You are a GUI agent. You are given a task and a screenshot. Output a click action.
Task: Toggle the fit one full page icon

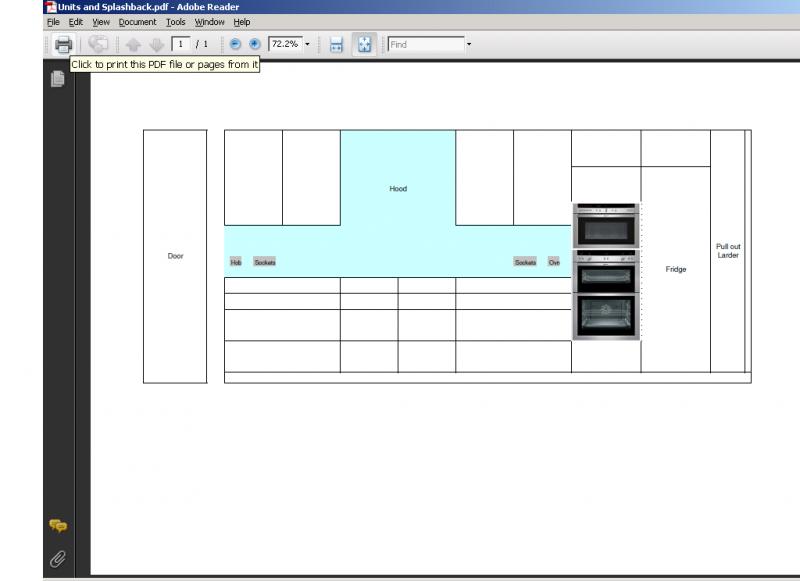click(364, 44)
